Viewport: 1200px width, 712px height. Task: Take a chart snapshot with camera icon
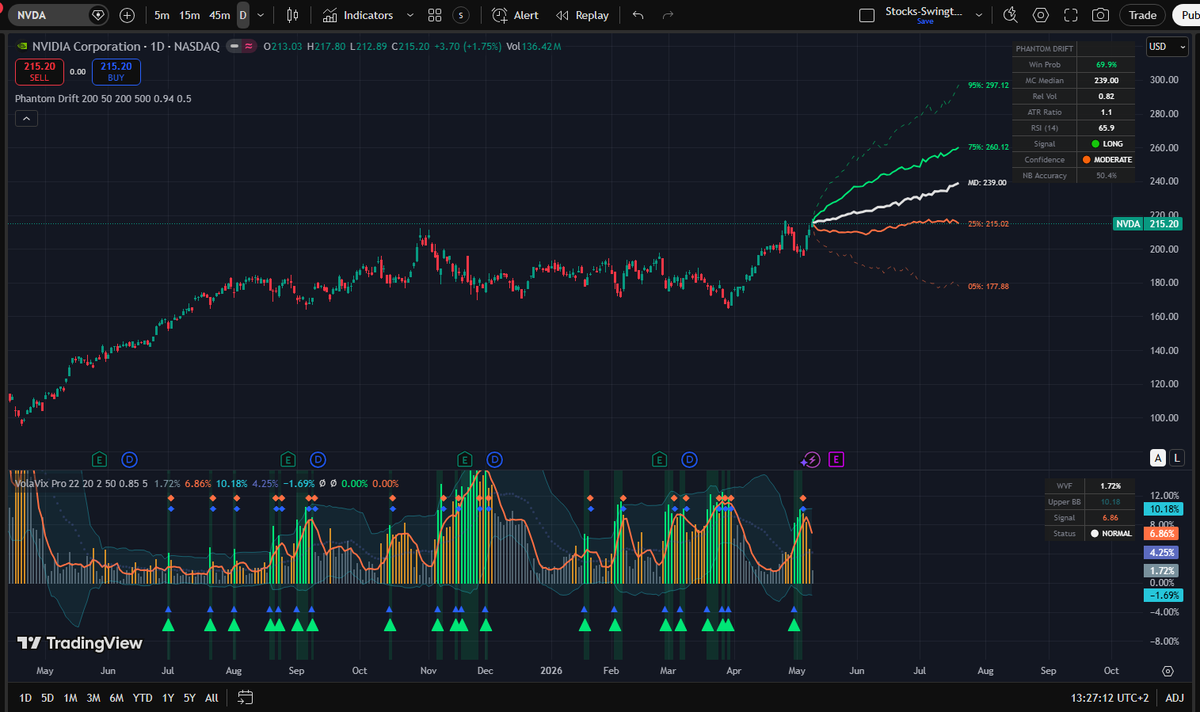(x=1100, y=15)
